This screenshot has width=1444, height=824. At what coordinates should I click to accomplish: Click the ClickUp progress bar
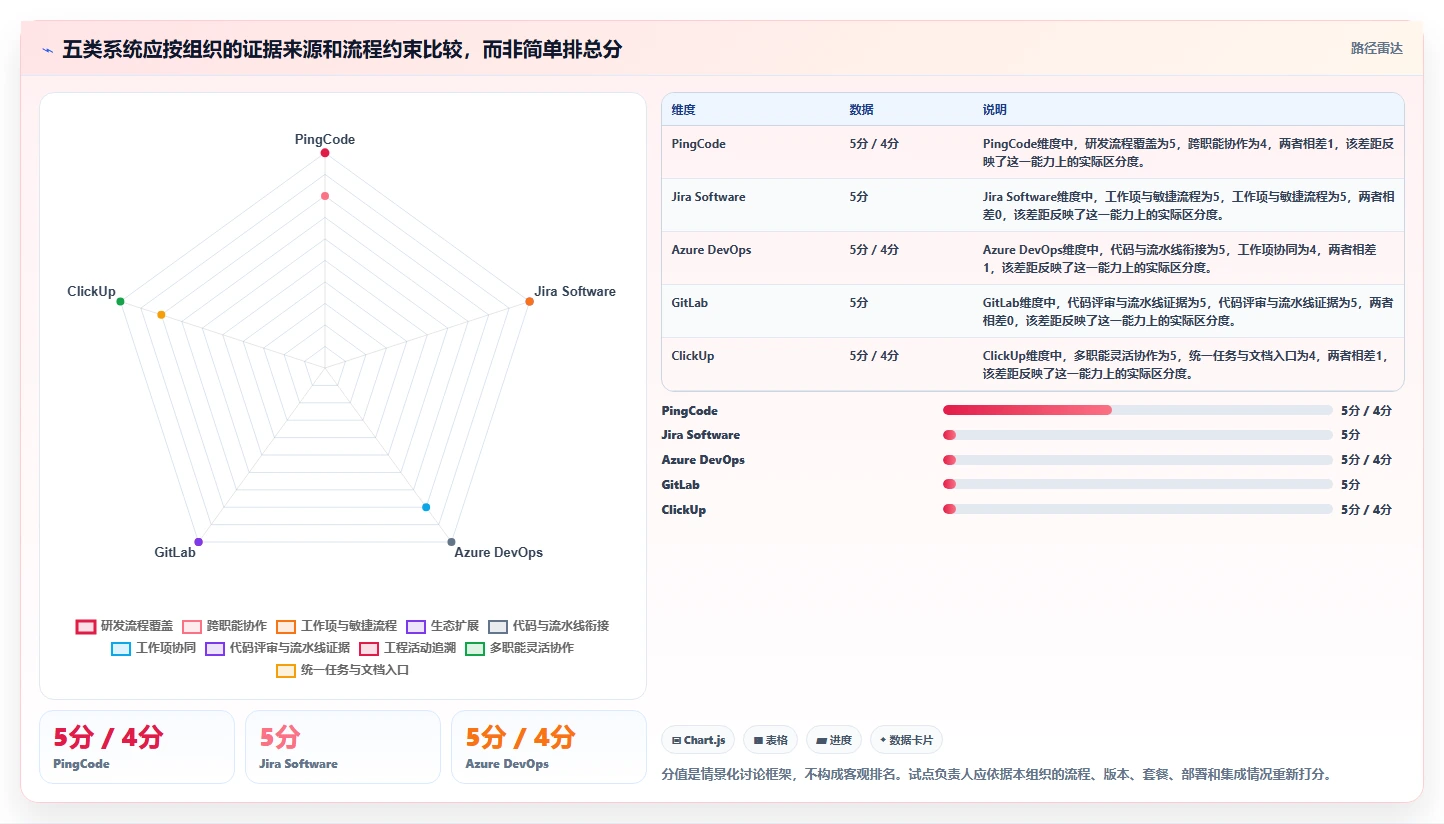(x=1138, y=509)
